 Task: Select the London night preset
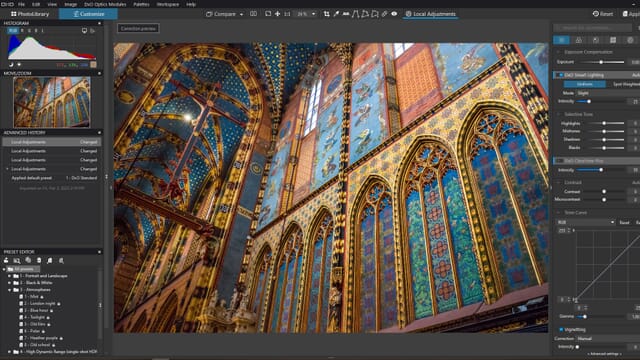click(x=40, y=304)
